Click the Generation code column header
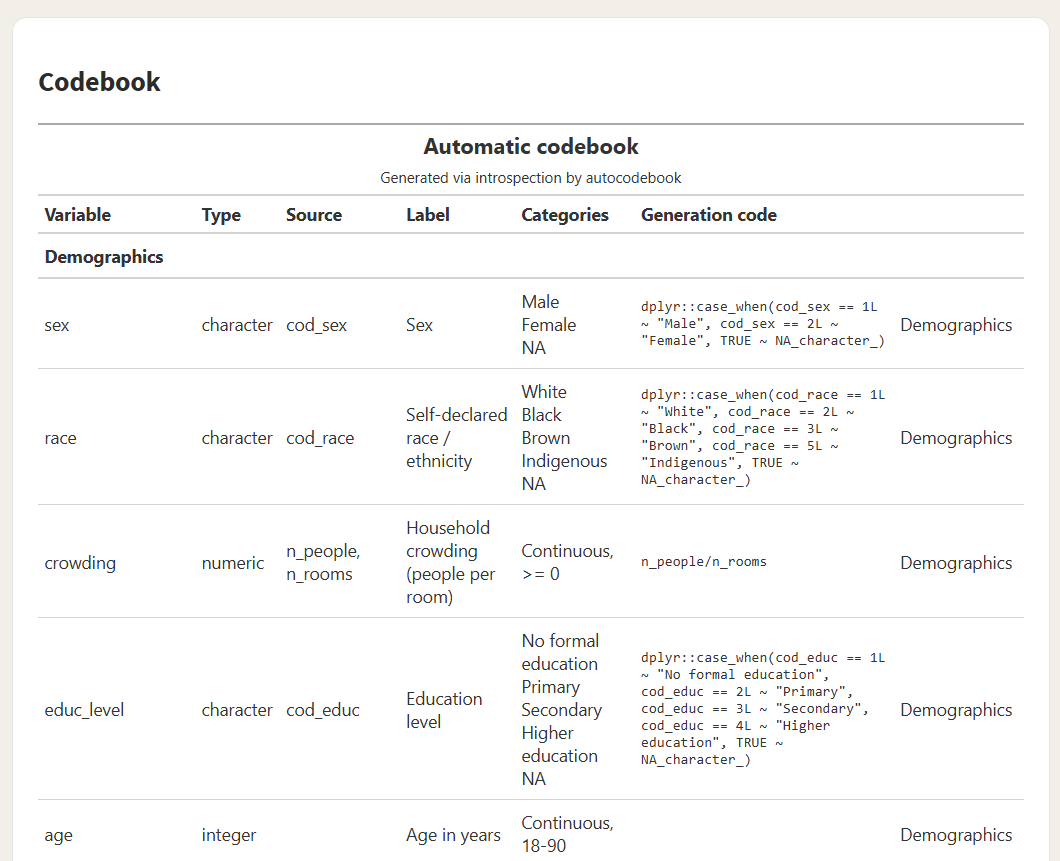This screenshot has width=1060, height=861. click(708, 215)
